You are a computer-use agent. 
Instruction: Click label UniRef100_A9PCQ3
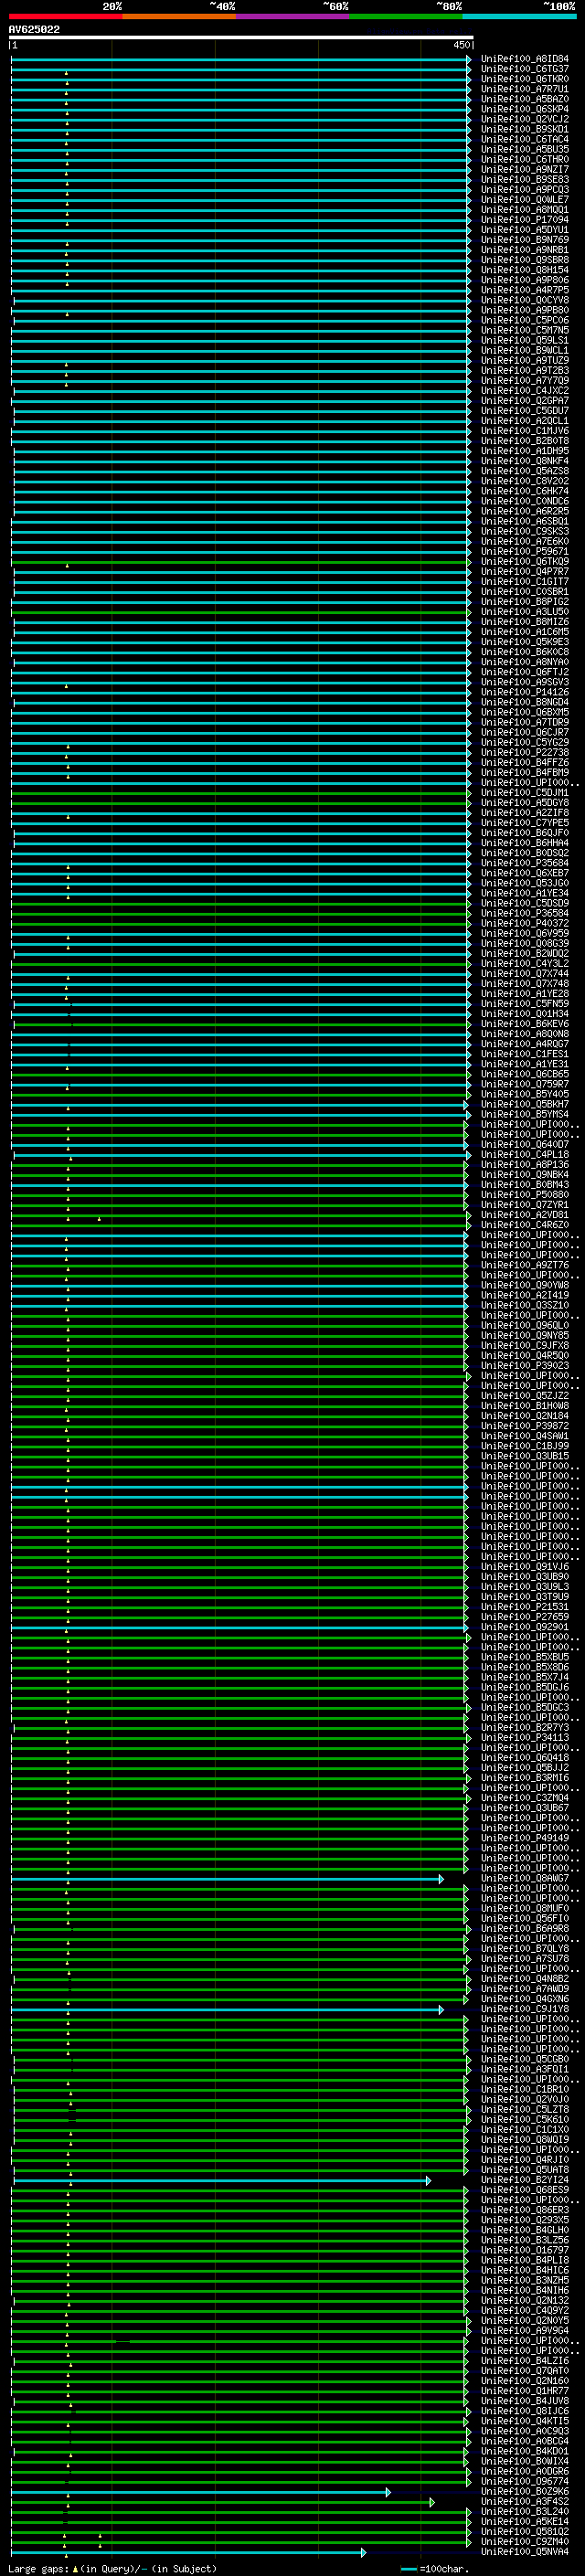(x=525, y=189)
